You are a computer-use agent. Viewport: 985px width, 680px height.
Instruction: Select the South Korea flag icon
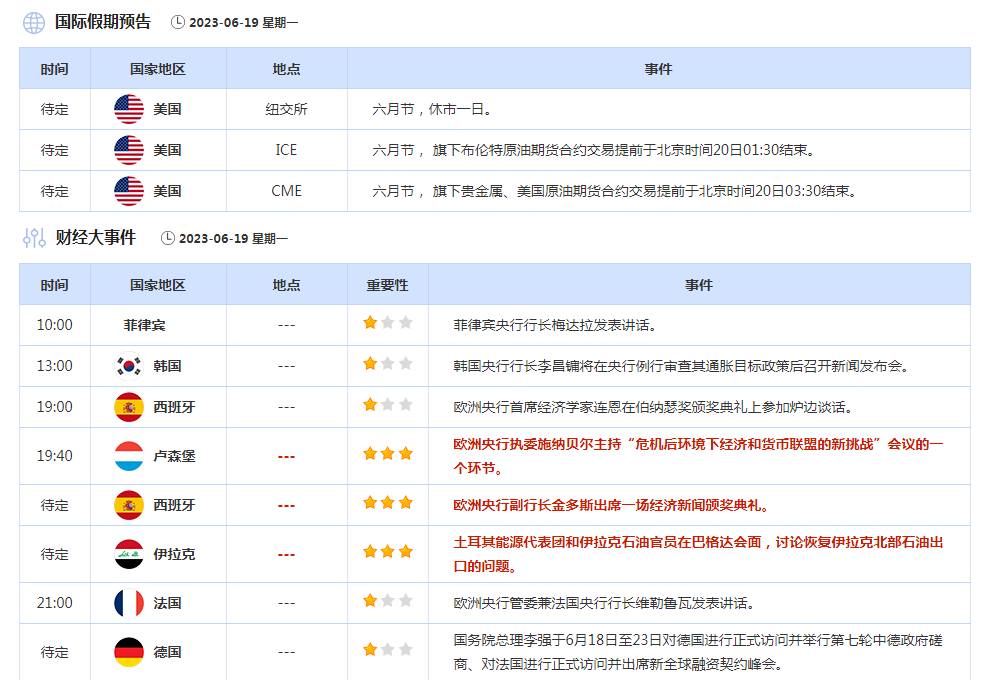[129, 366]
